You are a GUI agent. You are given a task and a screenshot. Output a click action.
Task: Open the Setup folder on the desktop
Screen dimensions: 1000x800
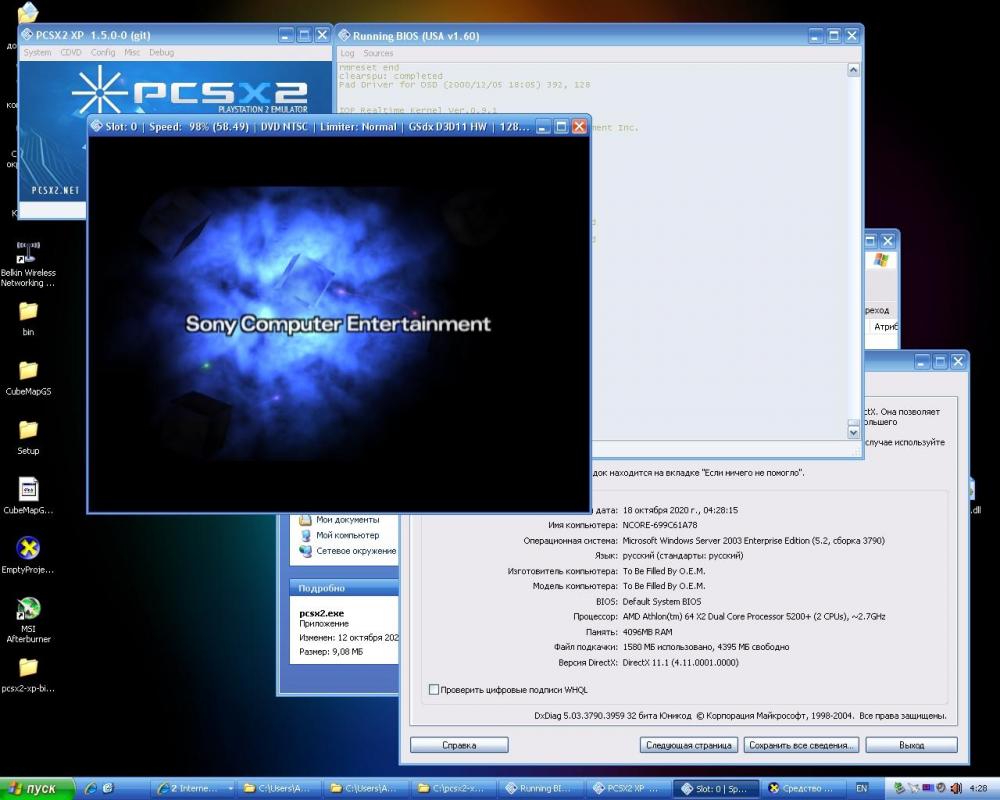(28, 430)
